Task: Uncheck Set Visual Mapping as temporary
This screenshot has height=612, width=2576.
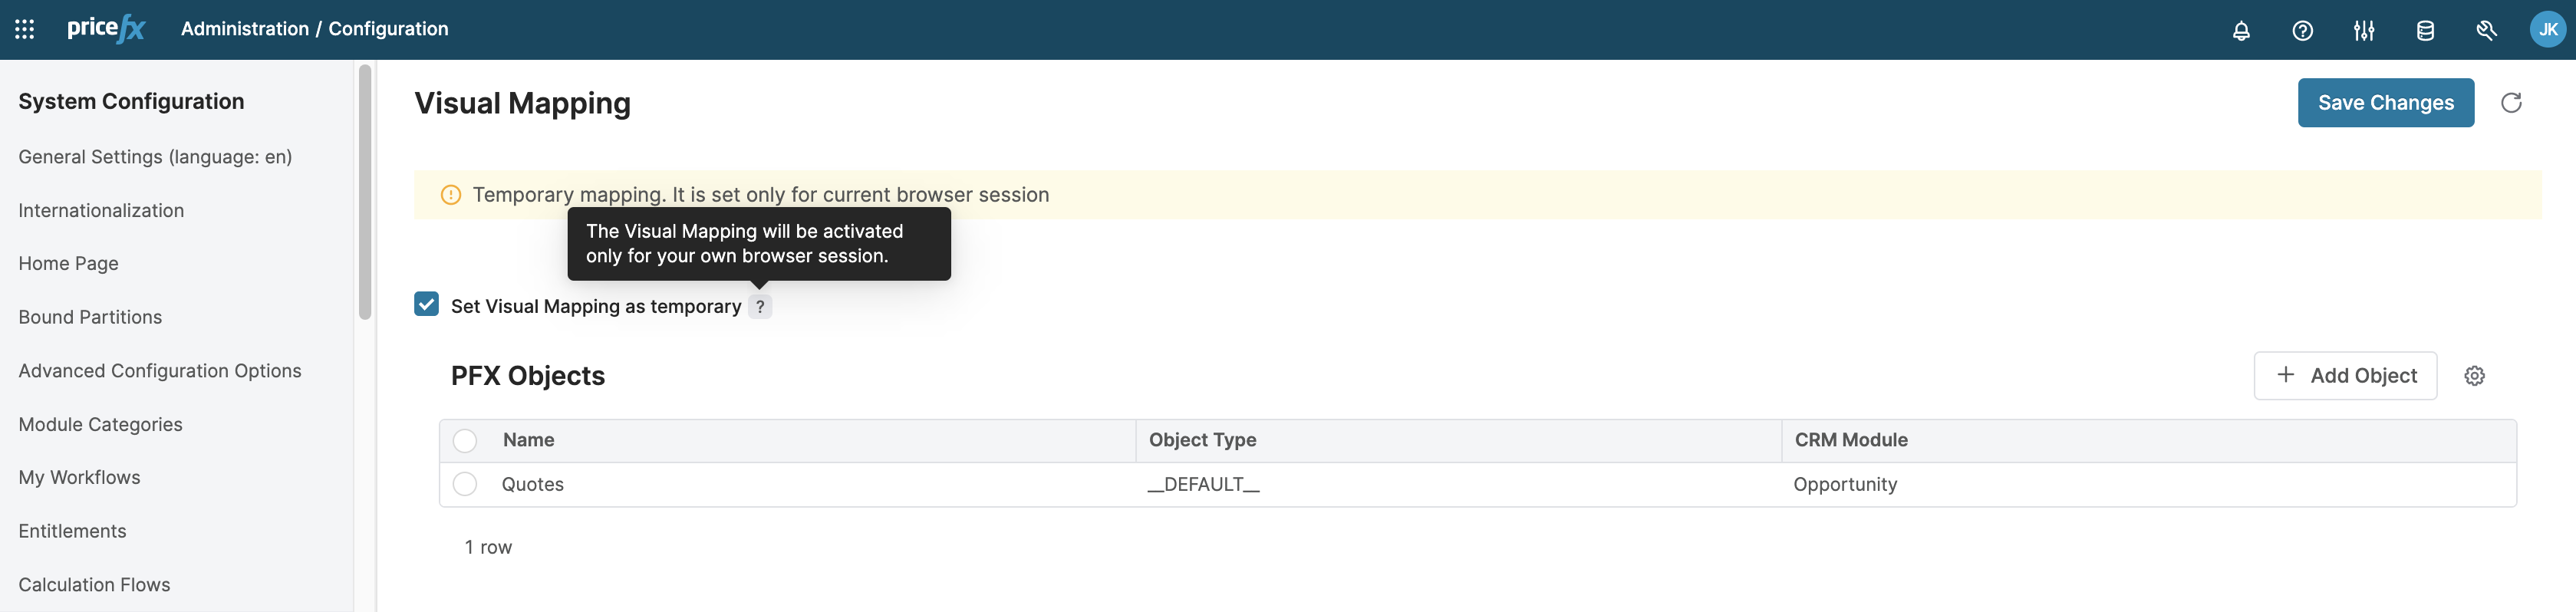Action: pyautogui.click(x=427, y=305)
